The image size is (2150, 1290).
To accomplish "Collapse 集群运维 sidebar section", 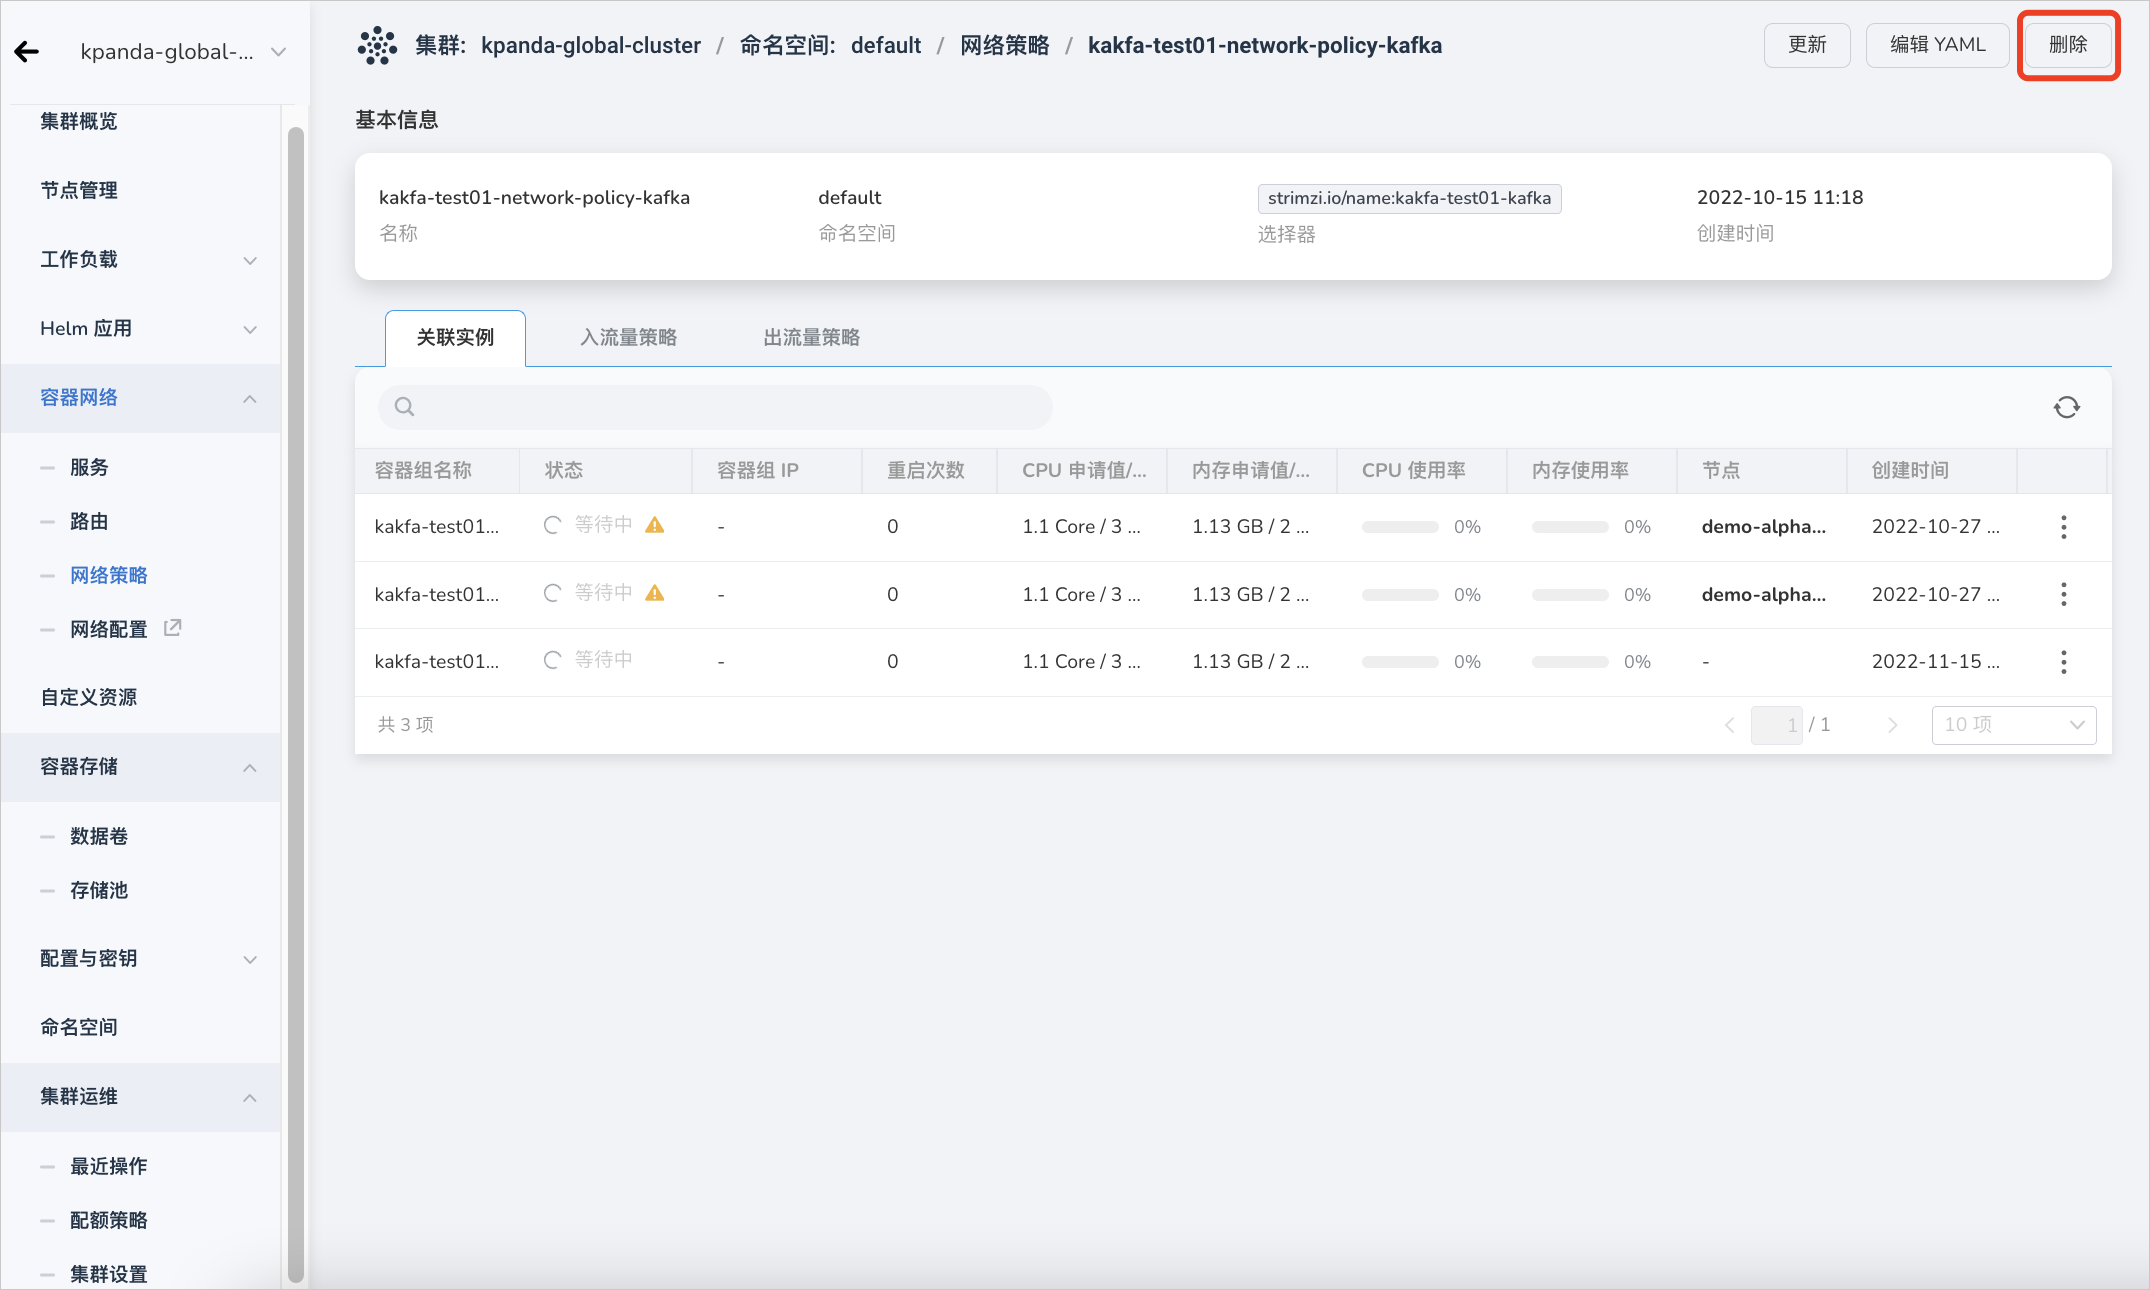I will pyautogui.click(x=140, y=1097).
